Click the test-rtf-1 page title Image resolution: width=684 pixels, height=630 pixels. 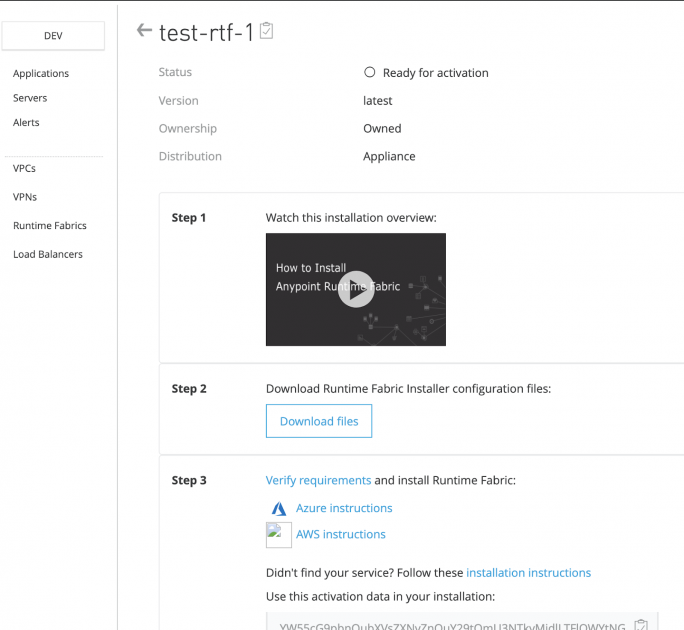click(x=206, y=33)
